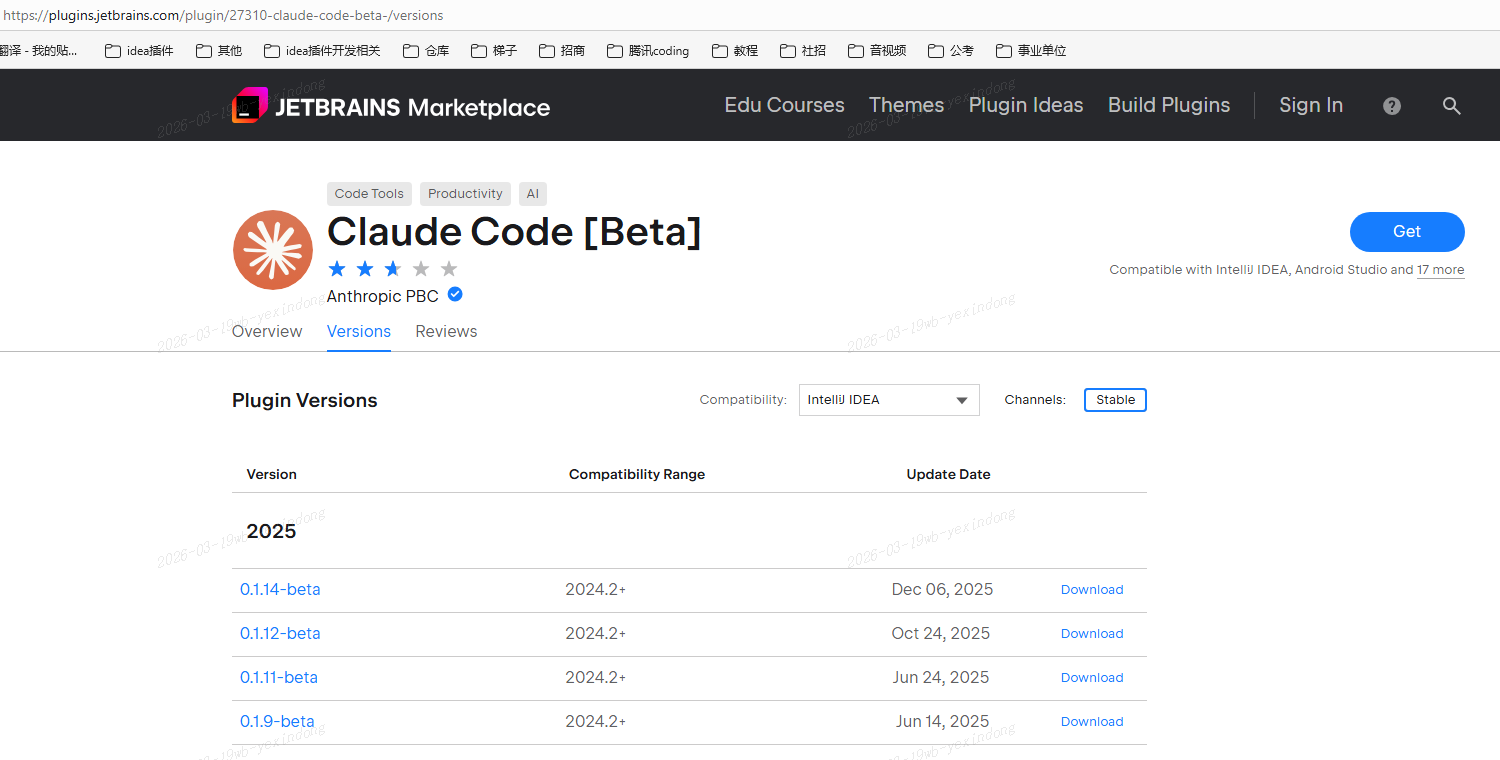The image size is (1500, 760).
Task: Open the 梯子 bookmark folder
Action: coord(494,50)
